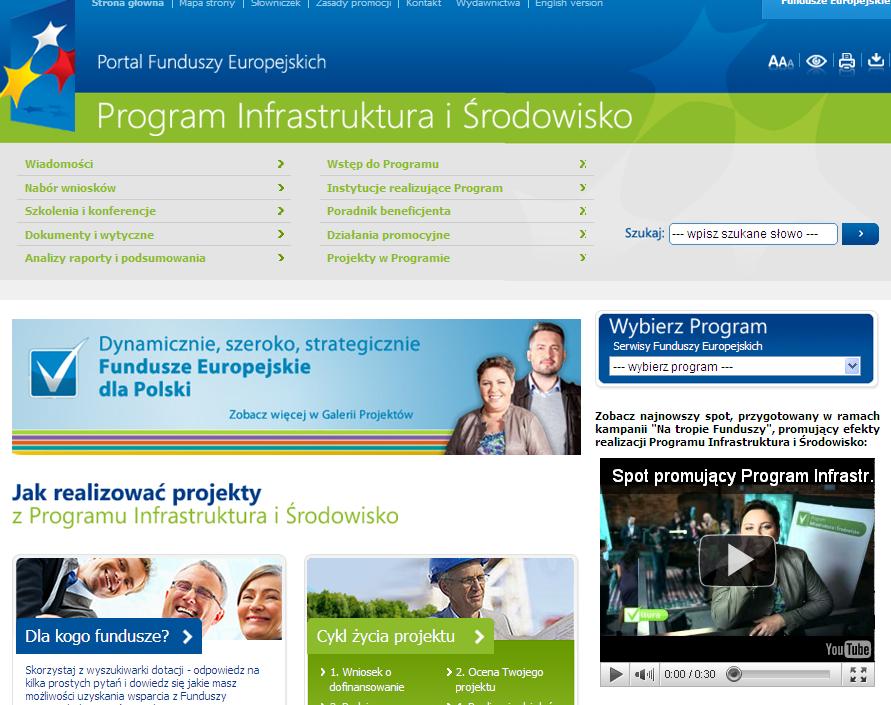The image size is (891, 705).
Task: Open the wybierz program dropdown
Action: (x=734, y=366)
